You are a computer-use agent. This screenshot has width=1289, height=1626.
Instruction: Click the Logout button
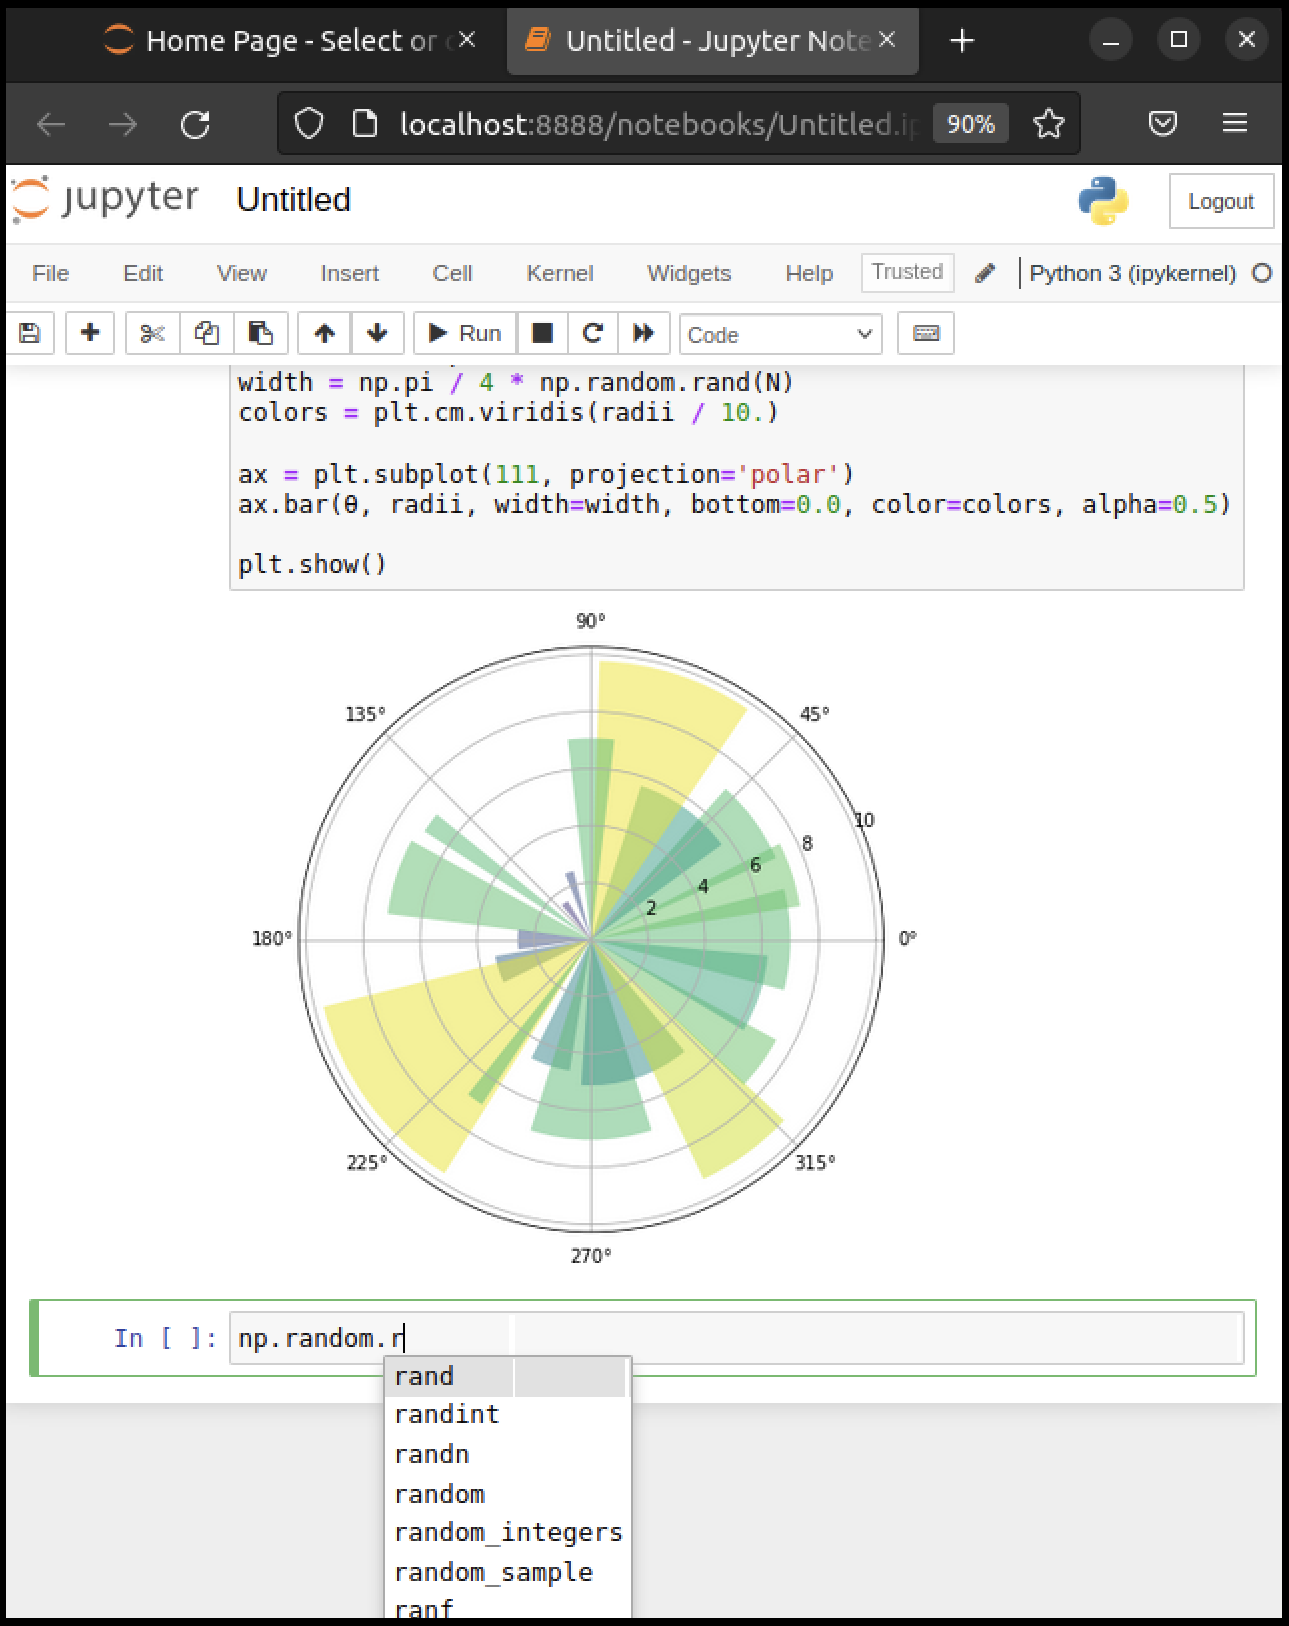(1220, 201)
